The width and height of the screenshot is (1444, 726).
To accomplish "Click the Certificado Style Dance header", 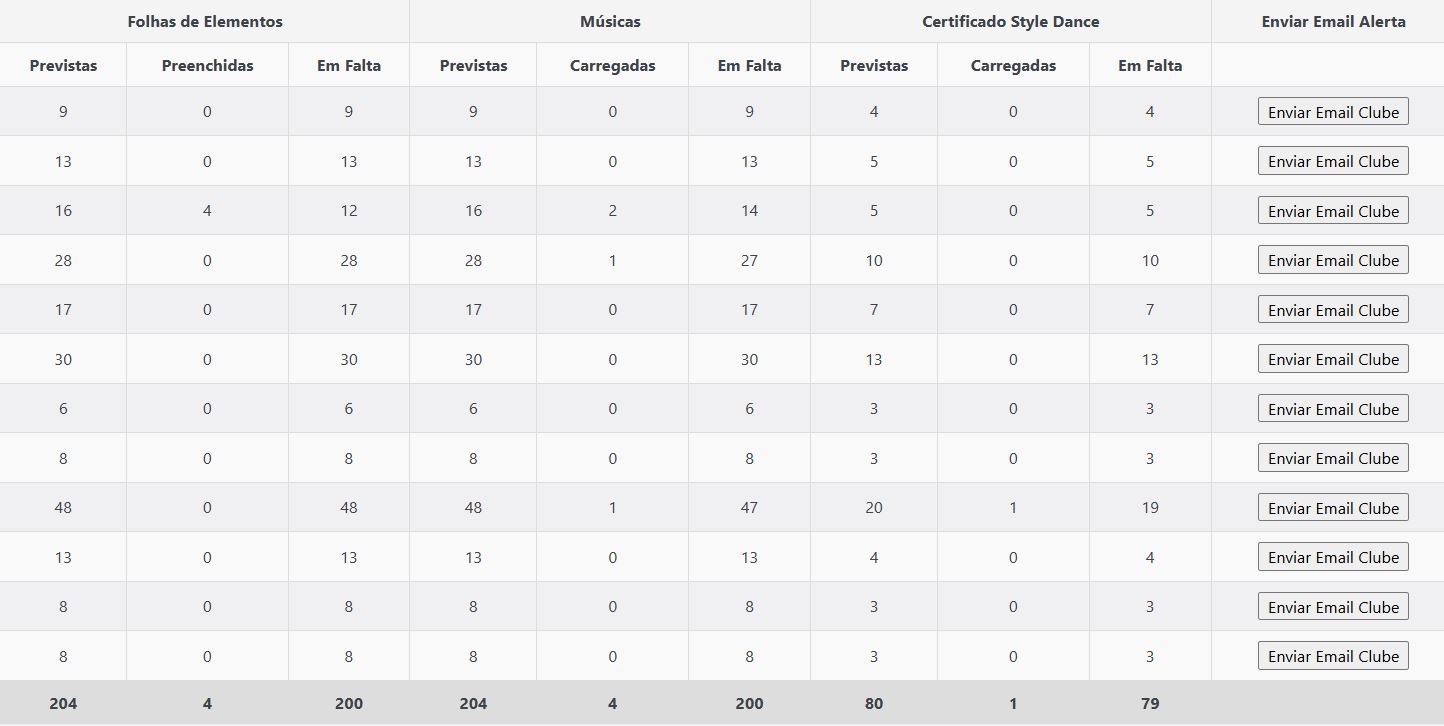I will coord(1010,21).
